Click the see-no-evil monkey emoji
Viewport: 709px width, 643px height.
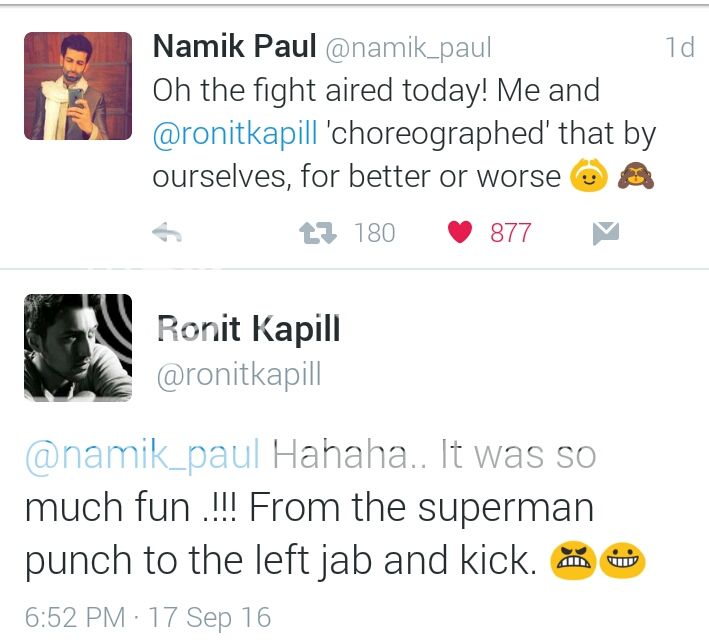tap(634, 177)
